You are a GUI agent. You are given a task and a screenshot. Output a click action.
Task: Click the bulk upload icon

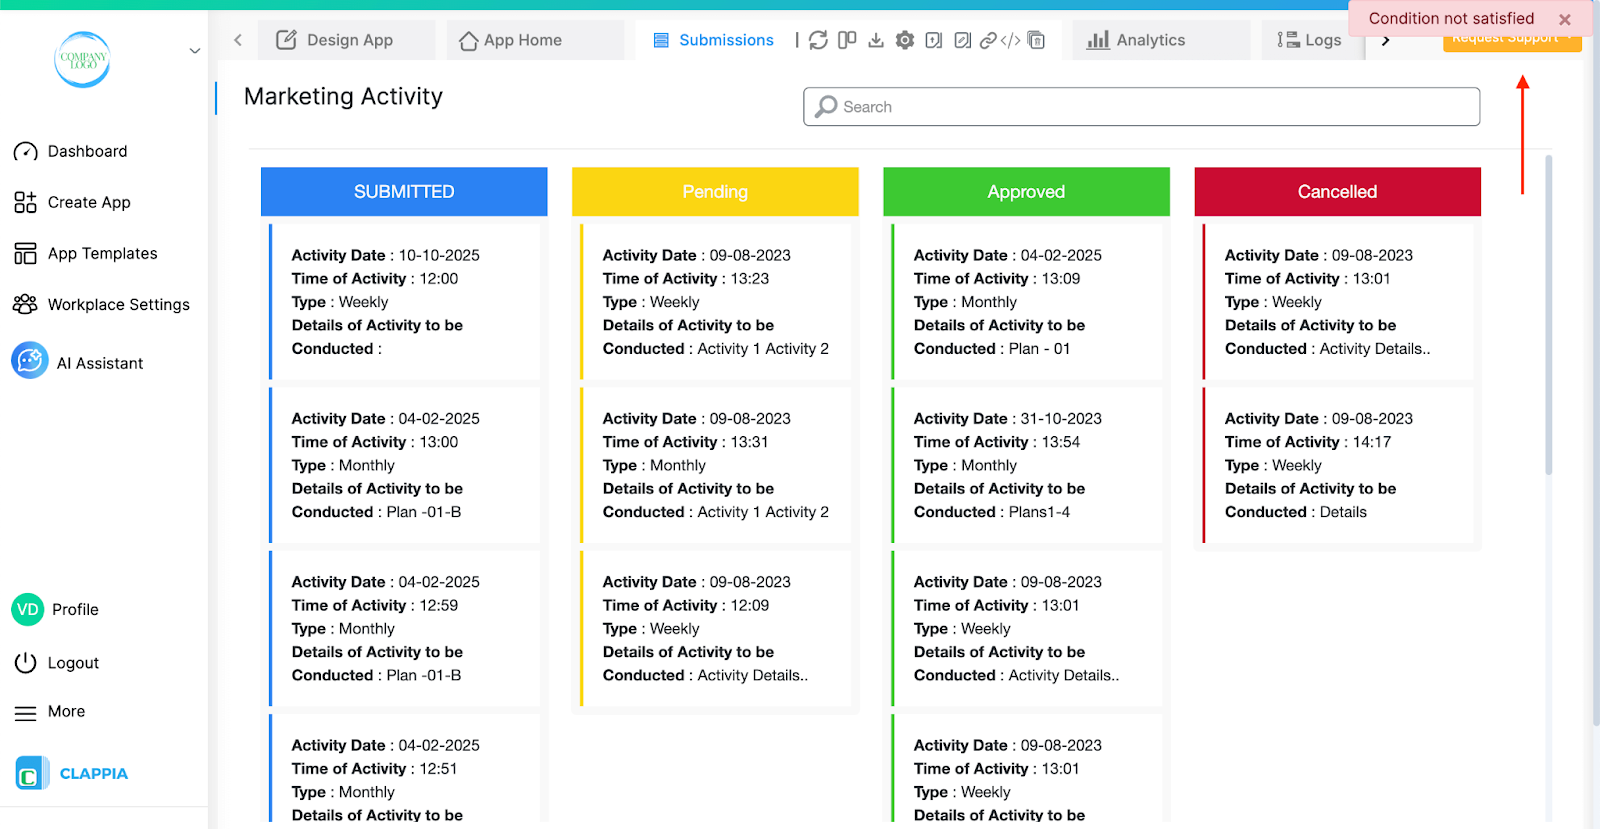pyautogui.click(x=933, y=40)
